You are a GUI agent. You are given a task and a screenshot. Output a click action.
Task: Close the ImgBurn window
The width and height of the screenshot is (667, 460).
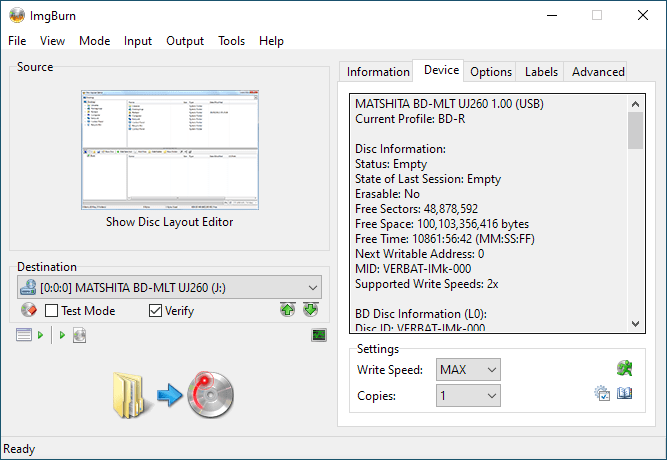(x=643, y=15)
